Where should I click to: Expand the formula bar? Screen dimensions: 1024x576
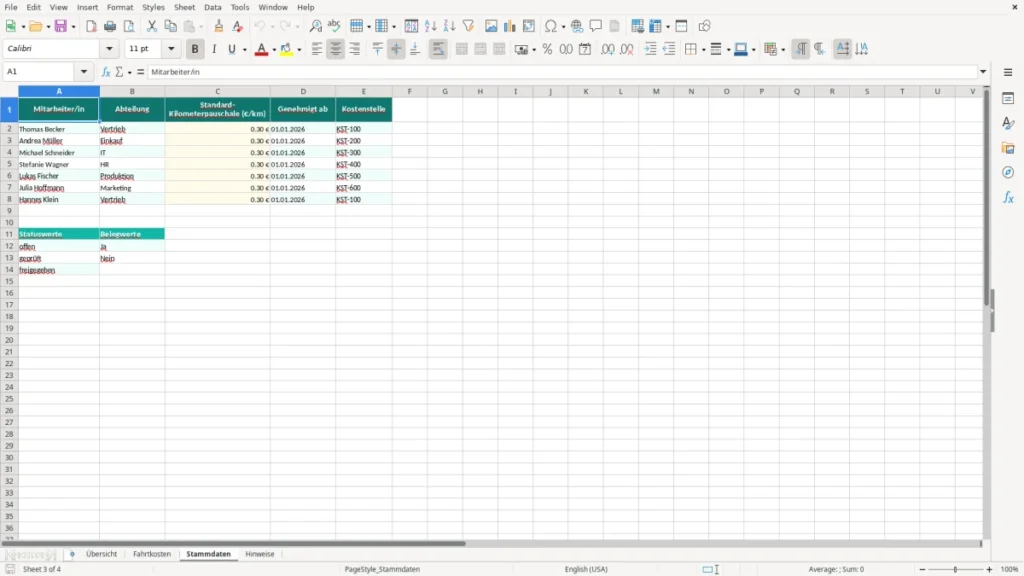983,72
